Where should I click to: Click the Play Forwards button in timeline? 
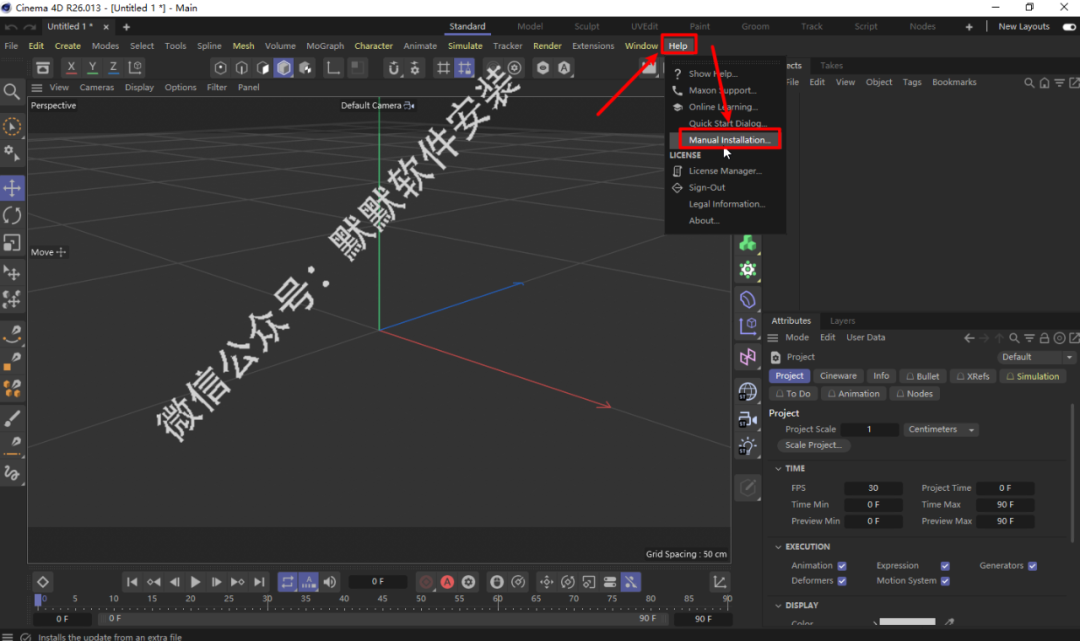[x=195, y=582]
